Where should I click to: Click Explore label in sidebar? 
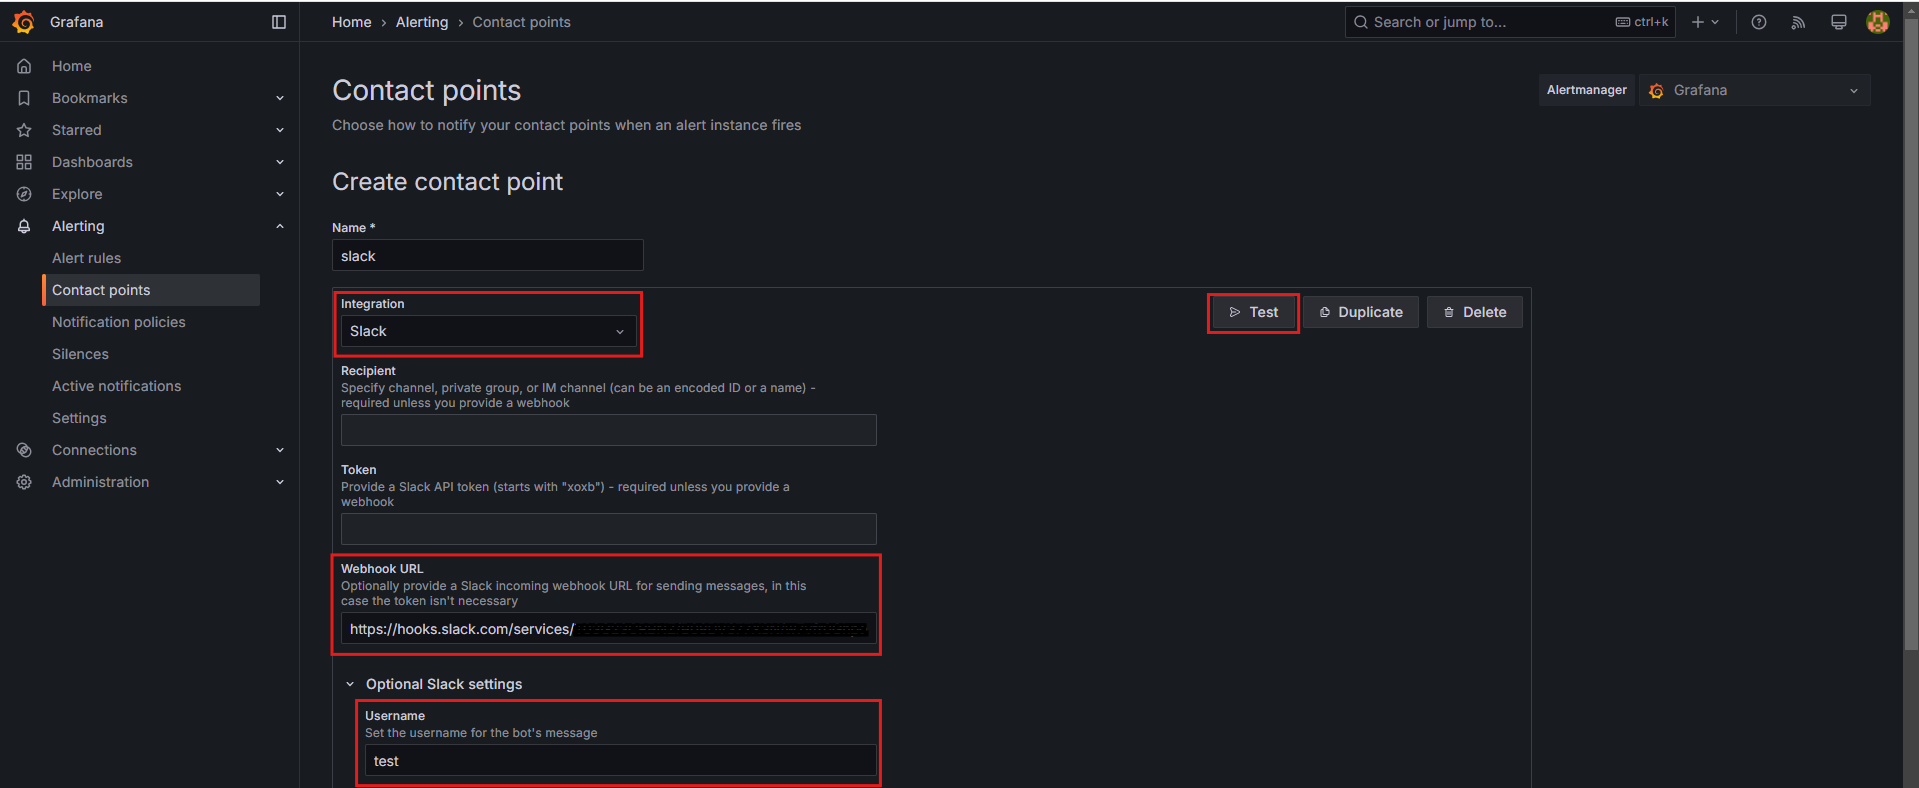click(77, 194)
